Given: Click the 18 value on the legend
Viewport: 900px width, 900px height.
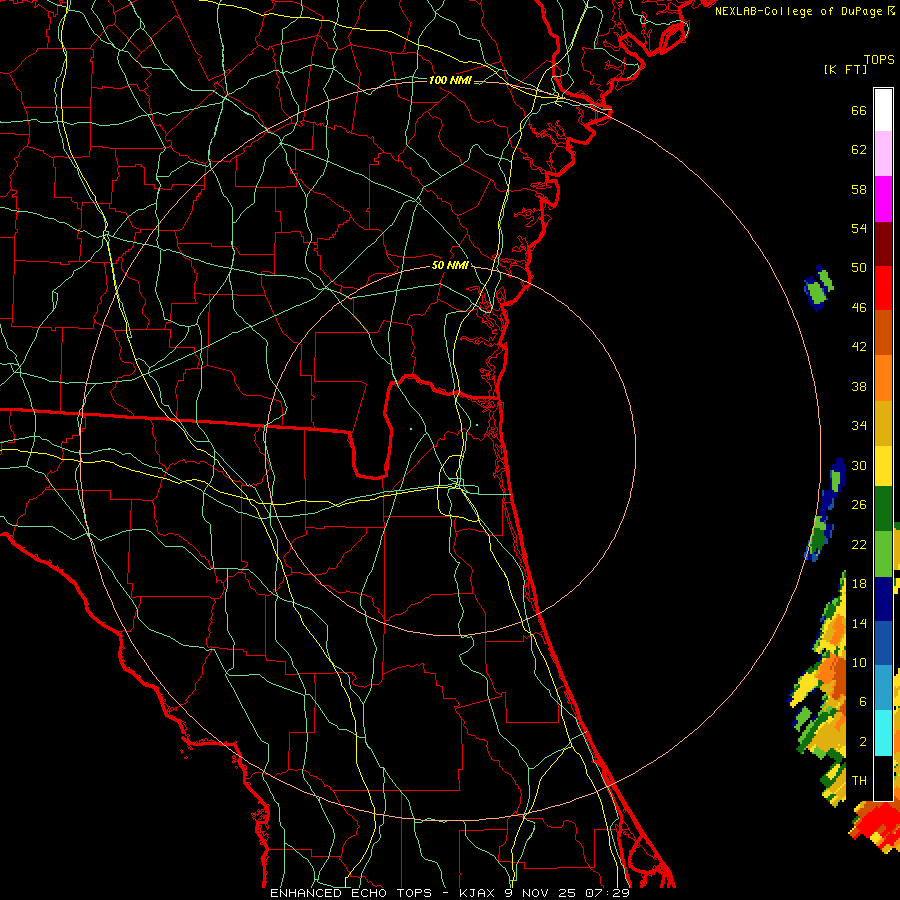Looking at the screenshot, I should pos(859,584).
